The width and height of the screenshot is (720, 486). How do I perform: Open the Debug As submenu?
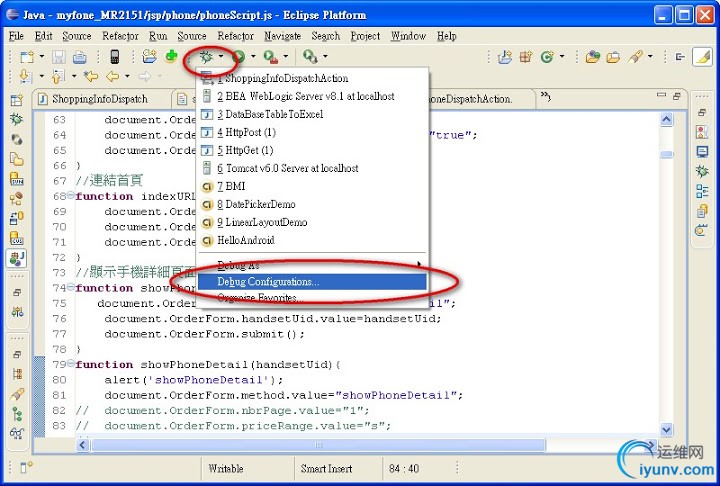312,265
